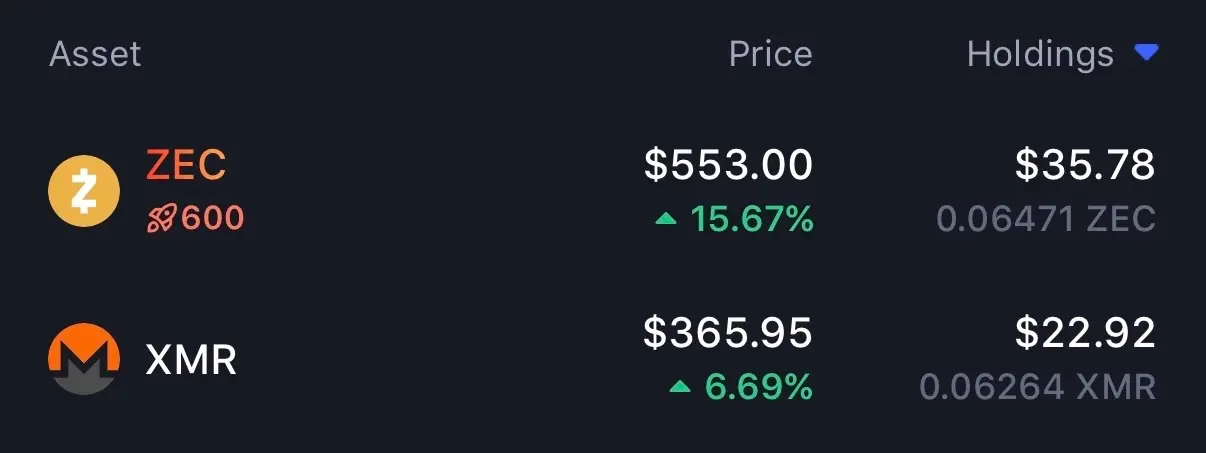The height and width of the screenshot is (453, 1206).
Task: Click the Monero coin logo icon
Action: point(84,359)
